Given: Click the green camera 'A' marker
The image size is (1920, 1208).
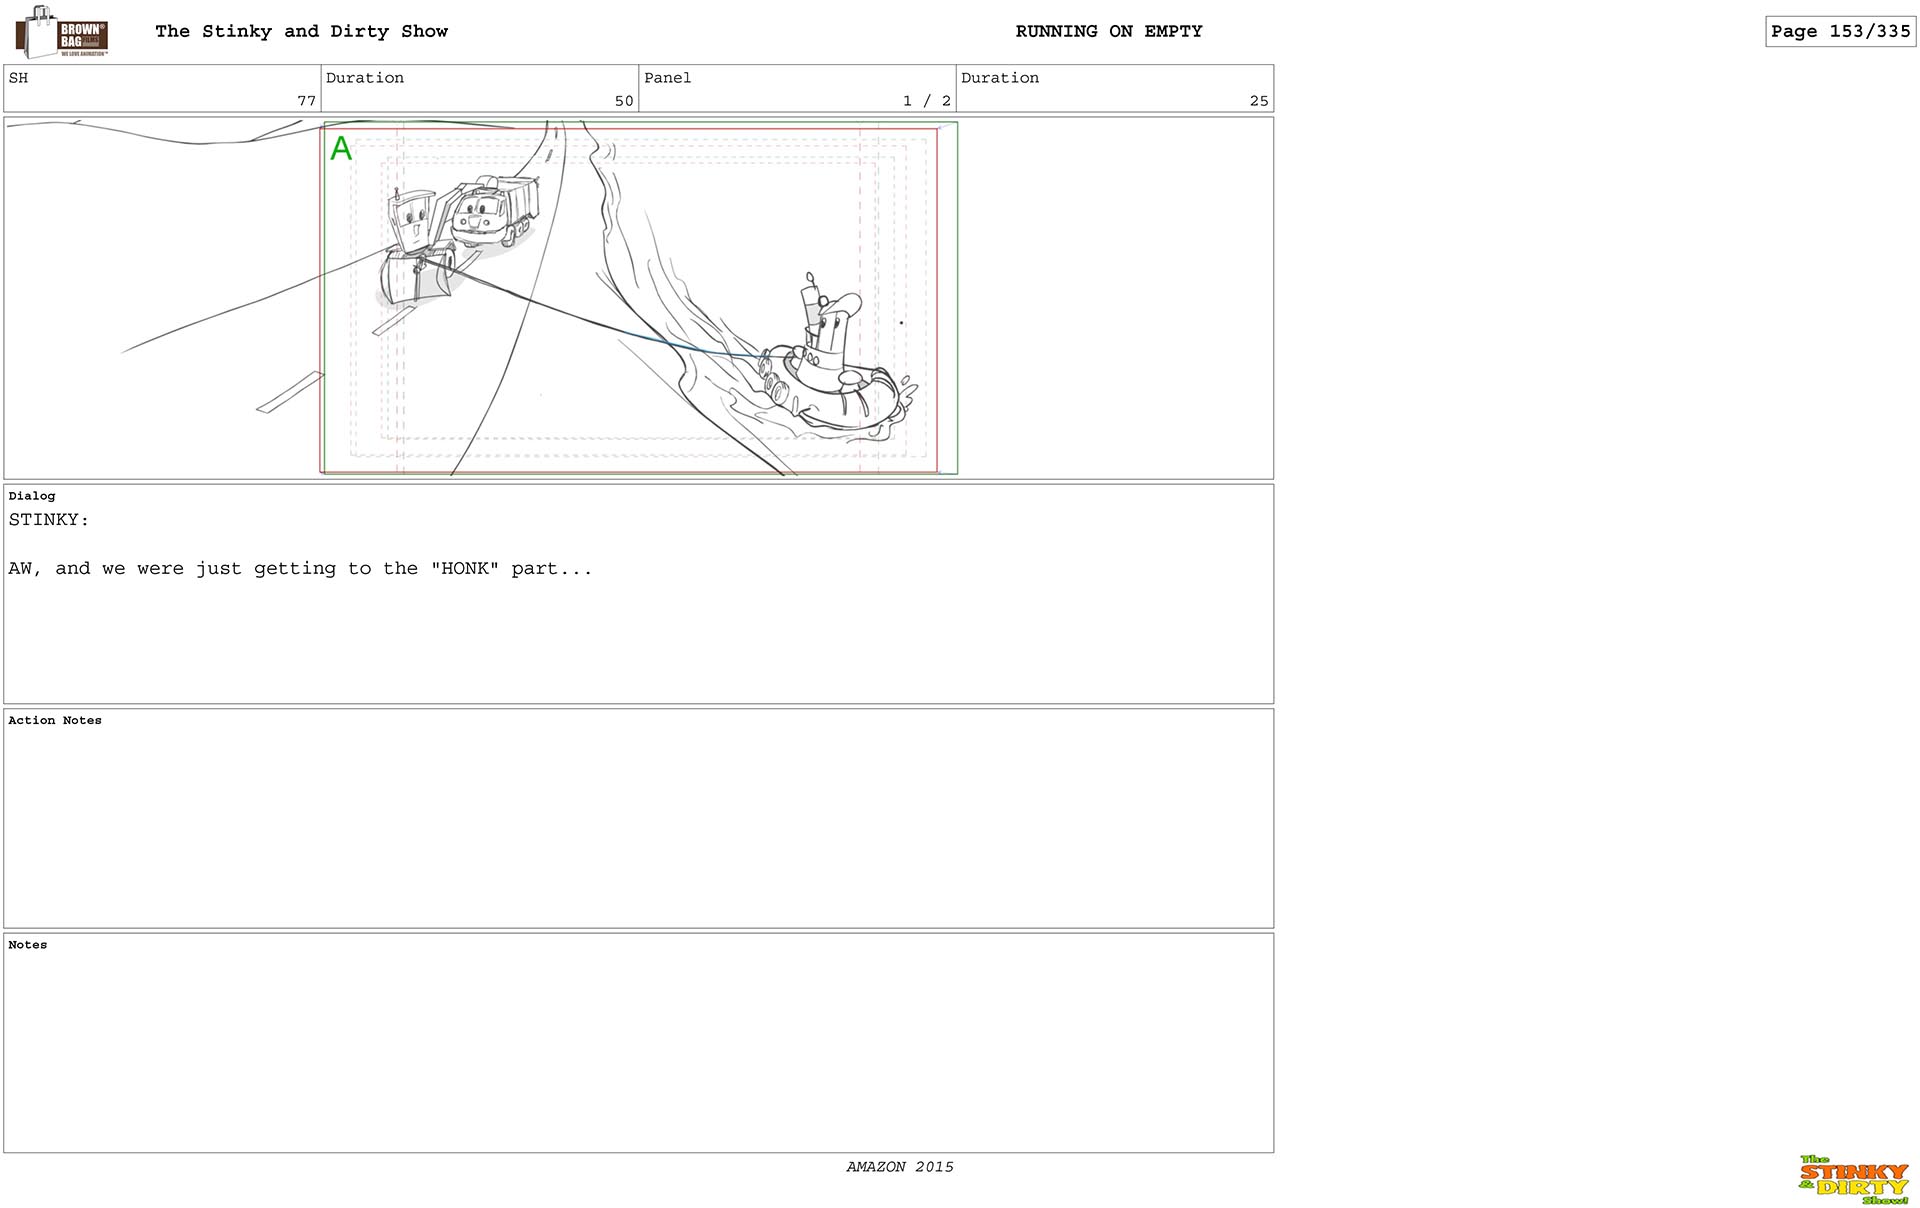Looking at the screenshot, I should point(341,149).
